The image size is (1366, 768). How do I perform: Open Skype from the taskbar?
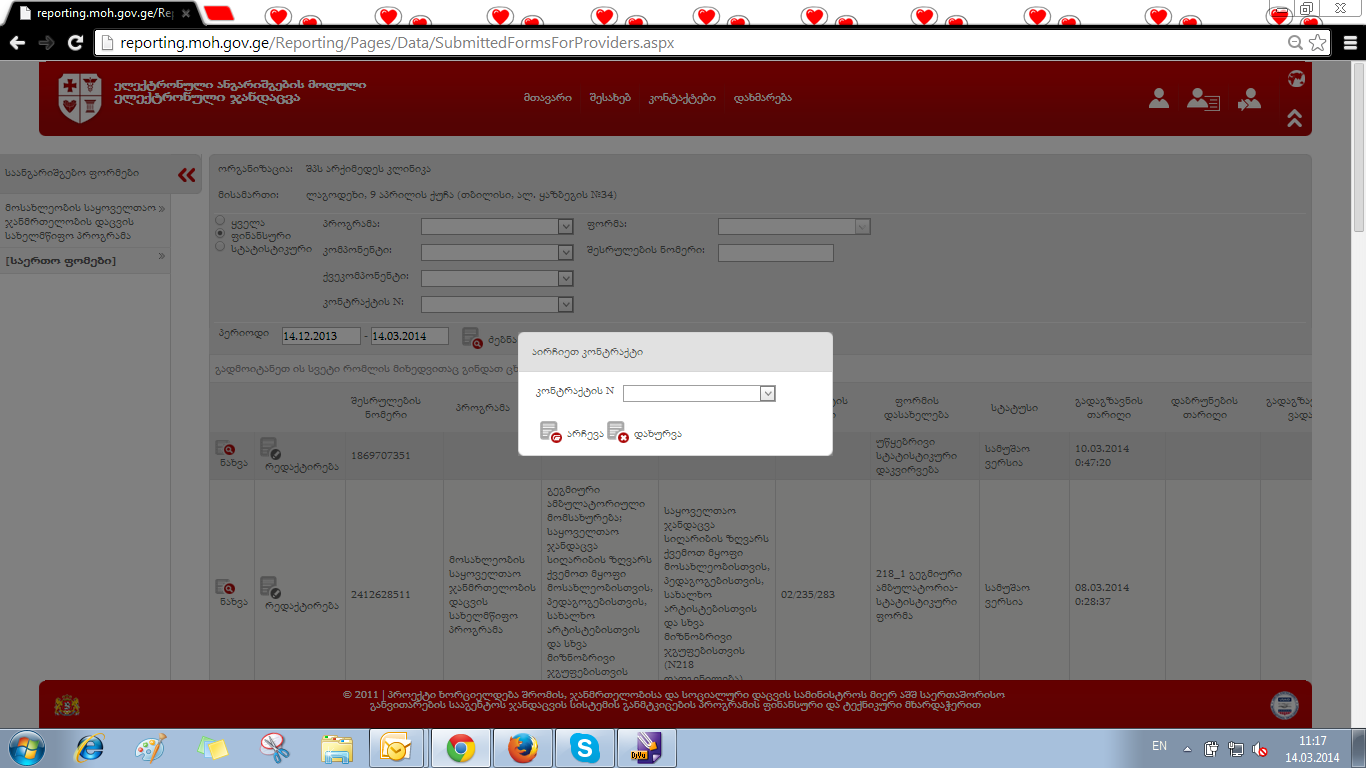pyautogui.click(x=584, y=747)
